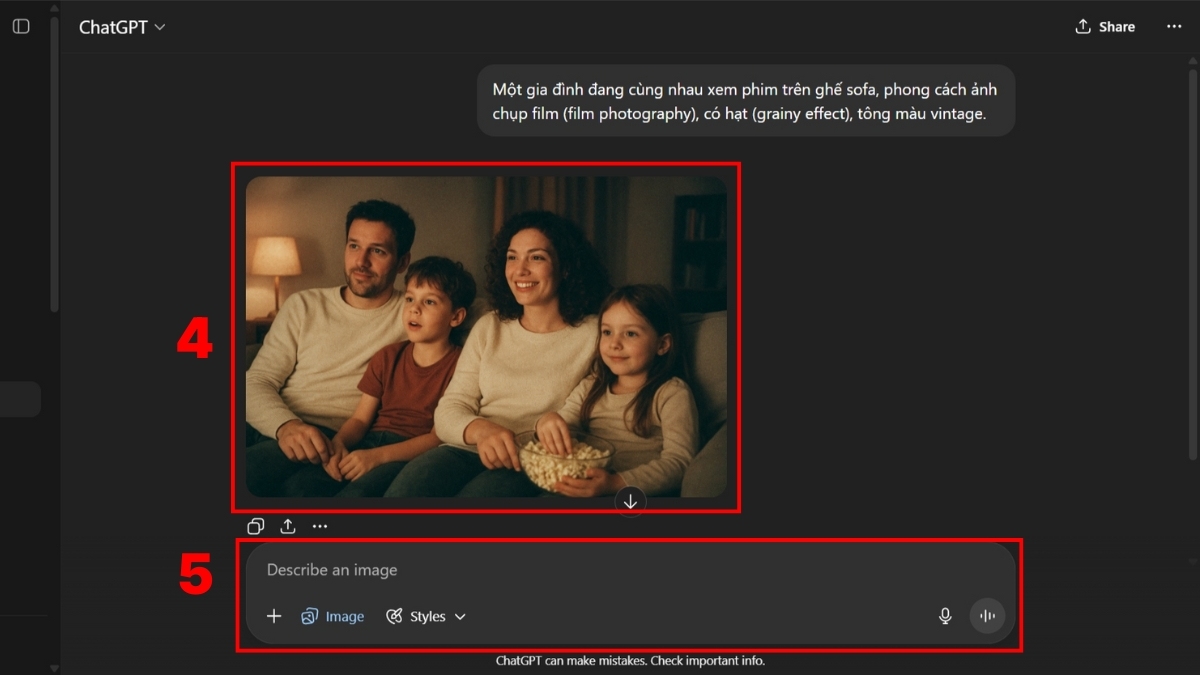Copy the generated image with the copy icon
Image resolution: width=1200 pixels, height=675 pixels.
pyautogui.click(x=256, y=526)
